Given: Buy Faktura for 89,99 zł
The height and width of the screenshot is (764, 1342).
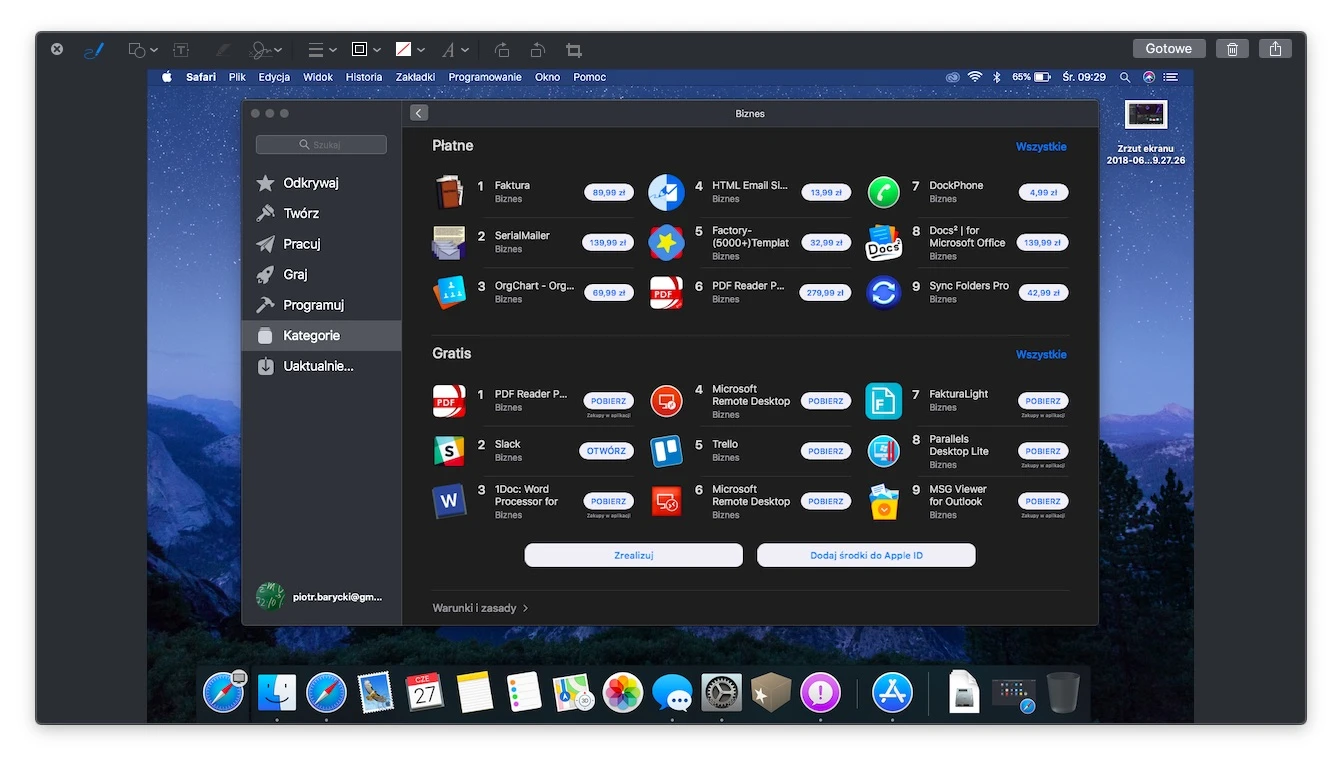Looking at the screenshot, I should click(608, 192).
